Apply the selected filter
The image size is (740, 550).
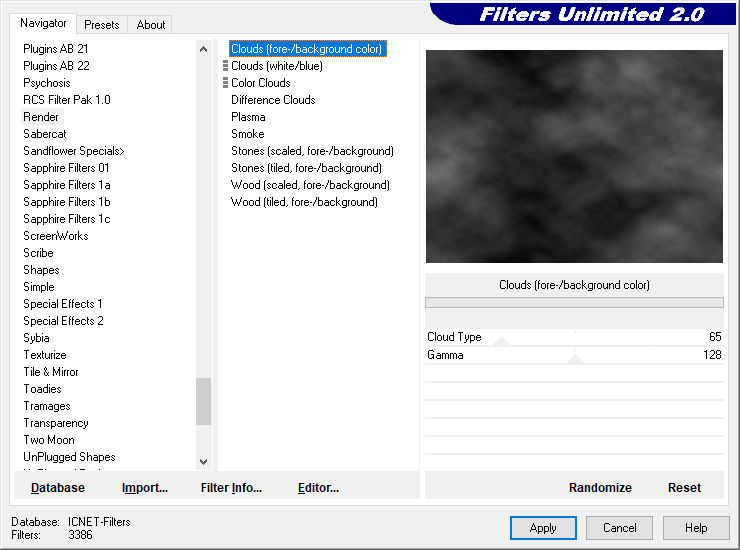pyautogui.click(x=543, y=528)
